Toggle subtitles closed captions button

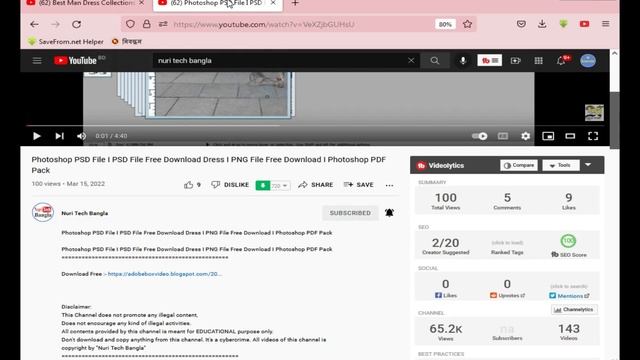coord(503,136)
